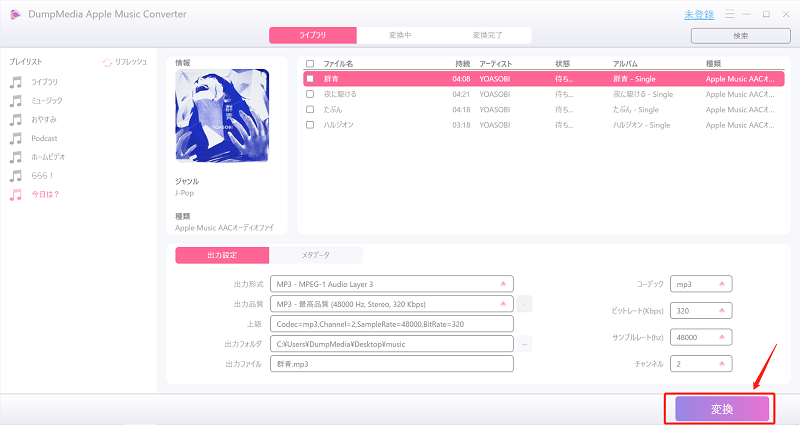Viewport: 800px width, 425px height.
Task: Click the DumpMedia app logo icon
Action: click(x=15, y=14)
